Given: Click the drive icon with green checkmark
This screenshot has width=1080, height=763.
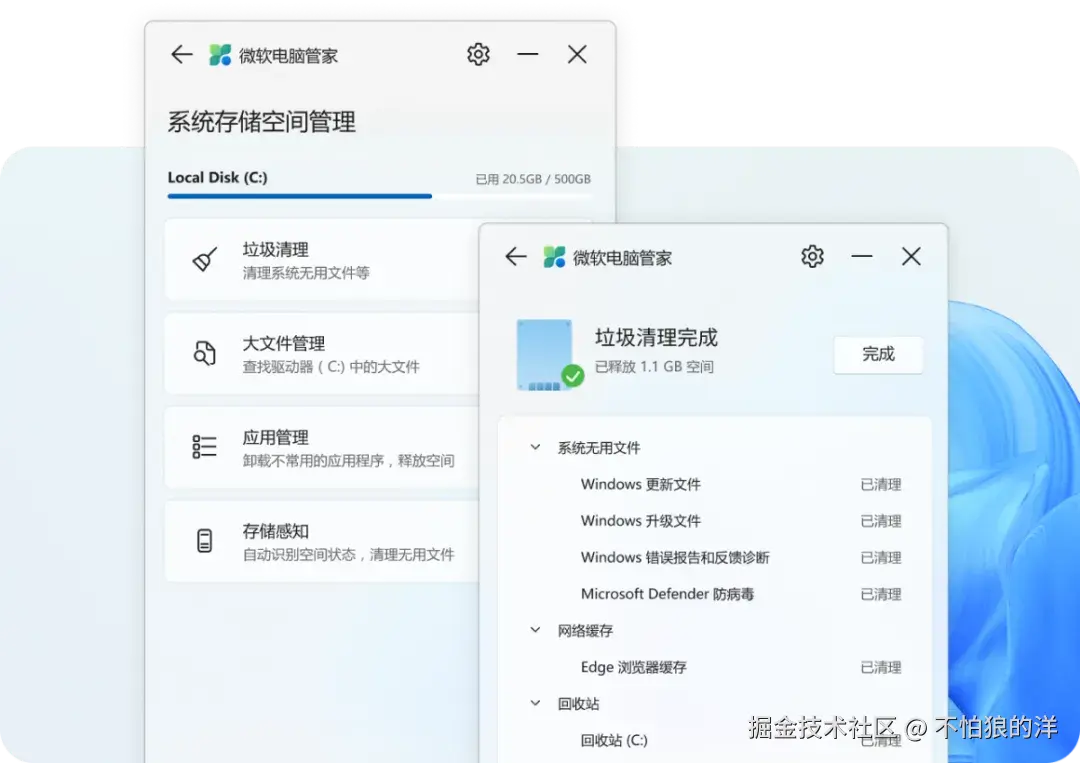Looking at the screenshot, I should 549,355.
